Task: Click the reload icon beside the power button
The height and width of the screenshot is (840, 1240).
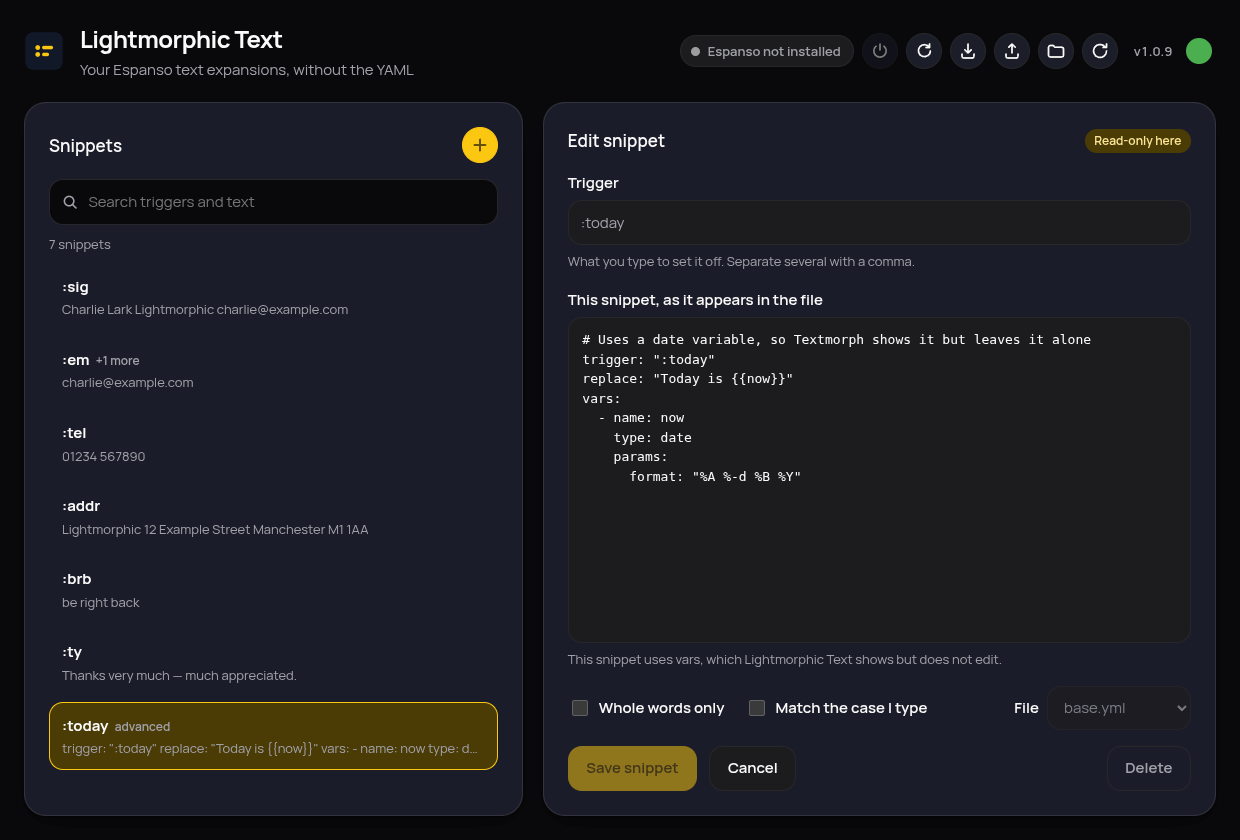Action: (x=924, y=51)
